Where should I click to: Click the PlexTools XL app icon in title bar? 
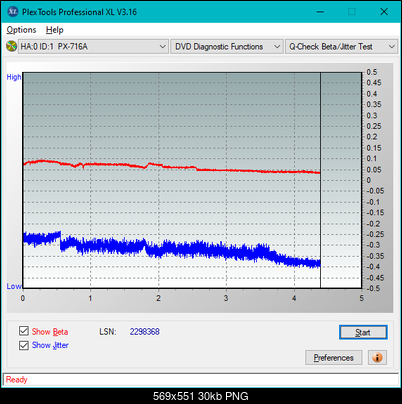coord(12,12)
